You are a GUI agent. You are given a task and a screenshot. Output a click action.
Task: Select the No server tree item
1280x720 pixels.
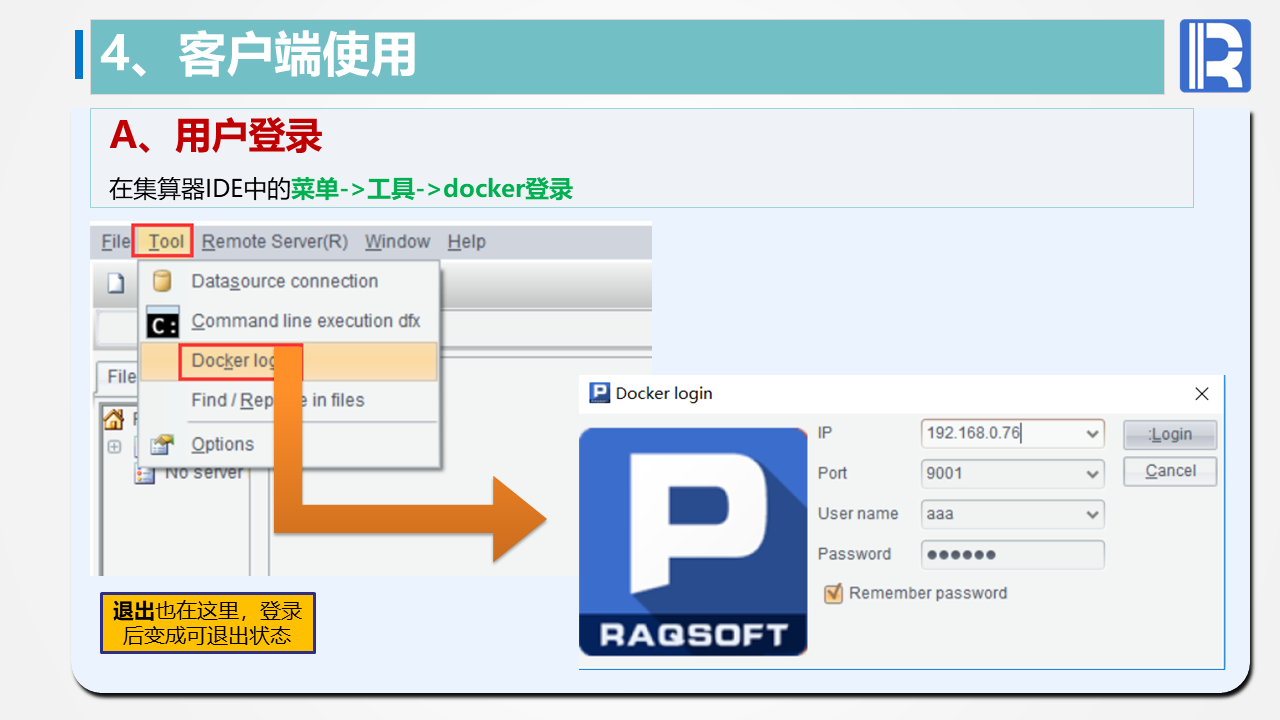[204, 472]
